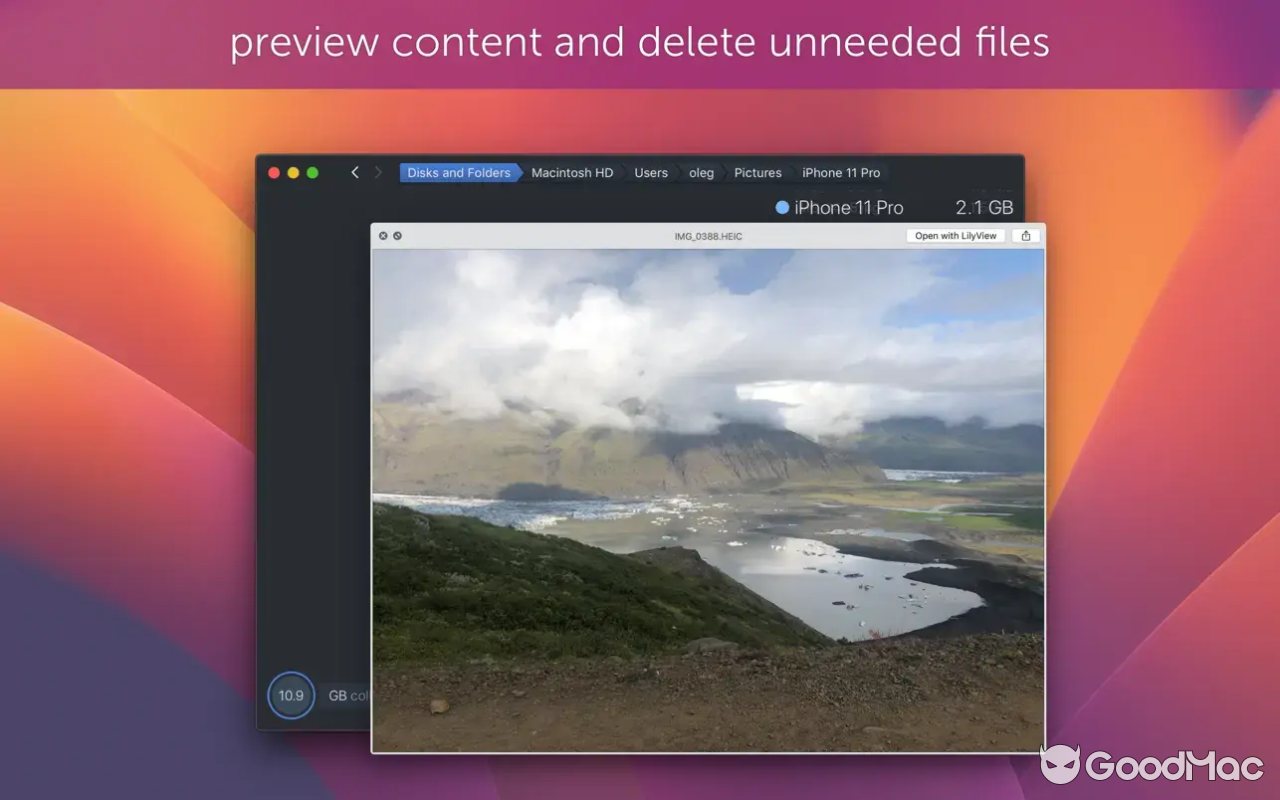Click the circular storage gauge showing 10.9
The width and height of the screenshot is (1280, 800).
click(291, 695)
